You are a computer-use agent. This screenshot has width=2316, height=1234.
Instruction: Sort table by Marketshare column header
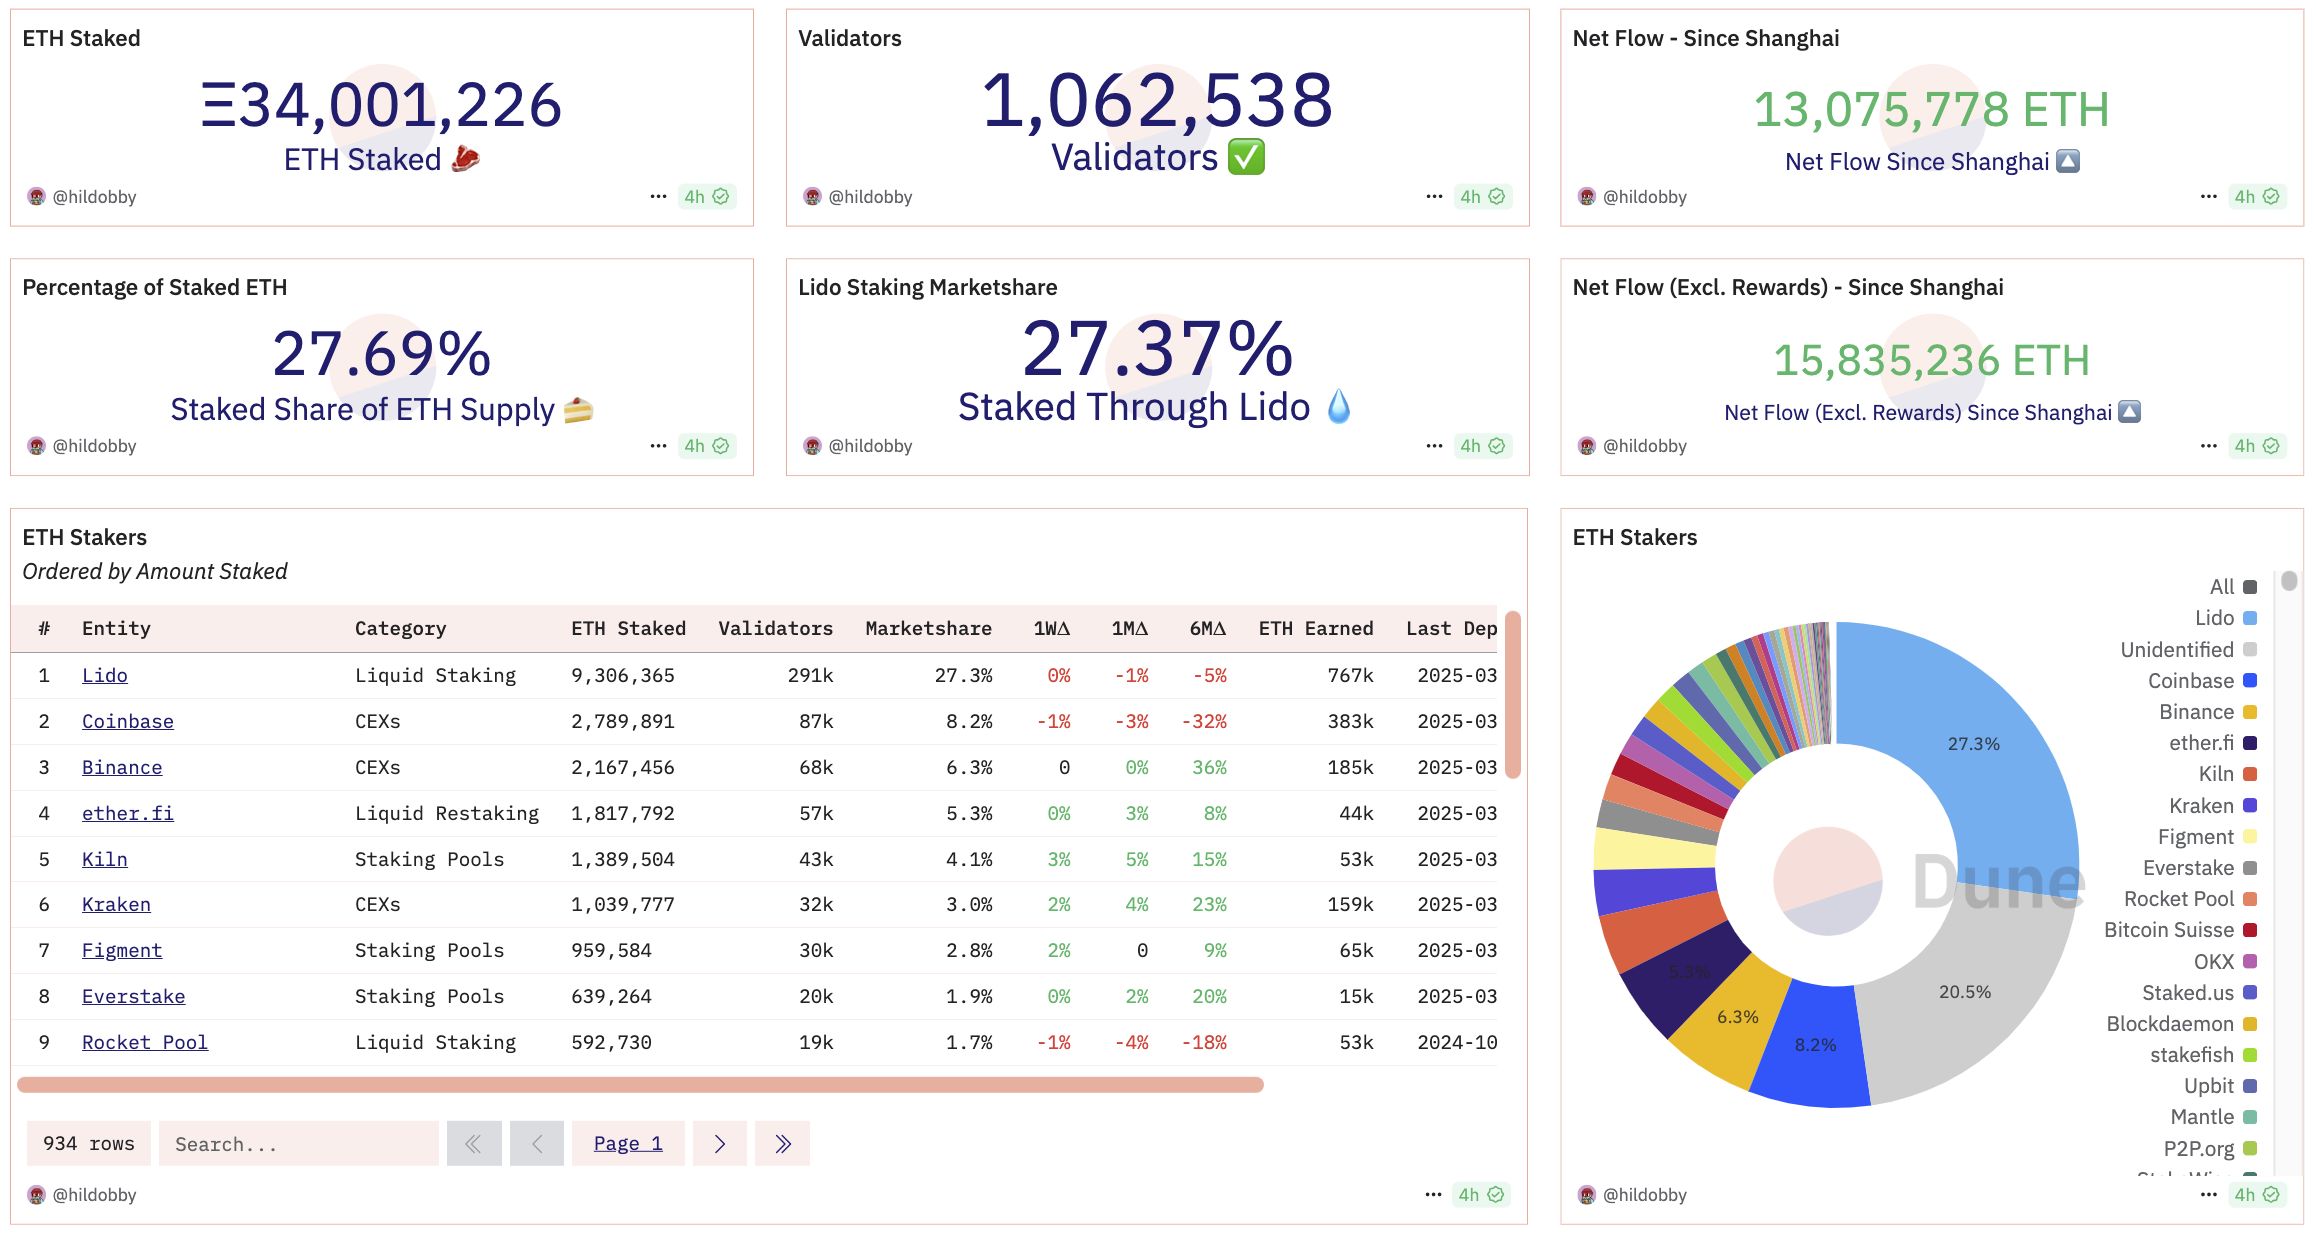pyautogui.click(x=928, y=629)
